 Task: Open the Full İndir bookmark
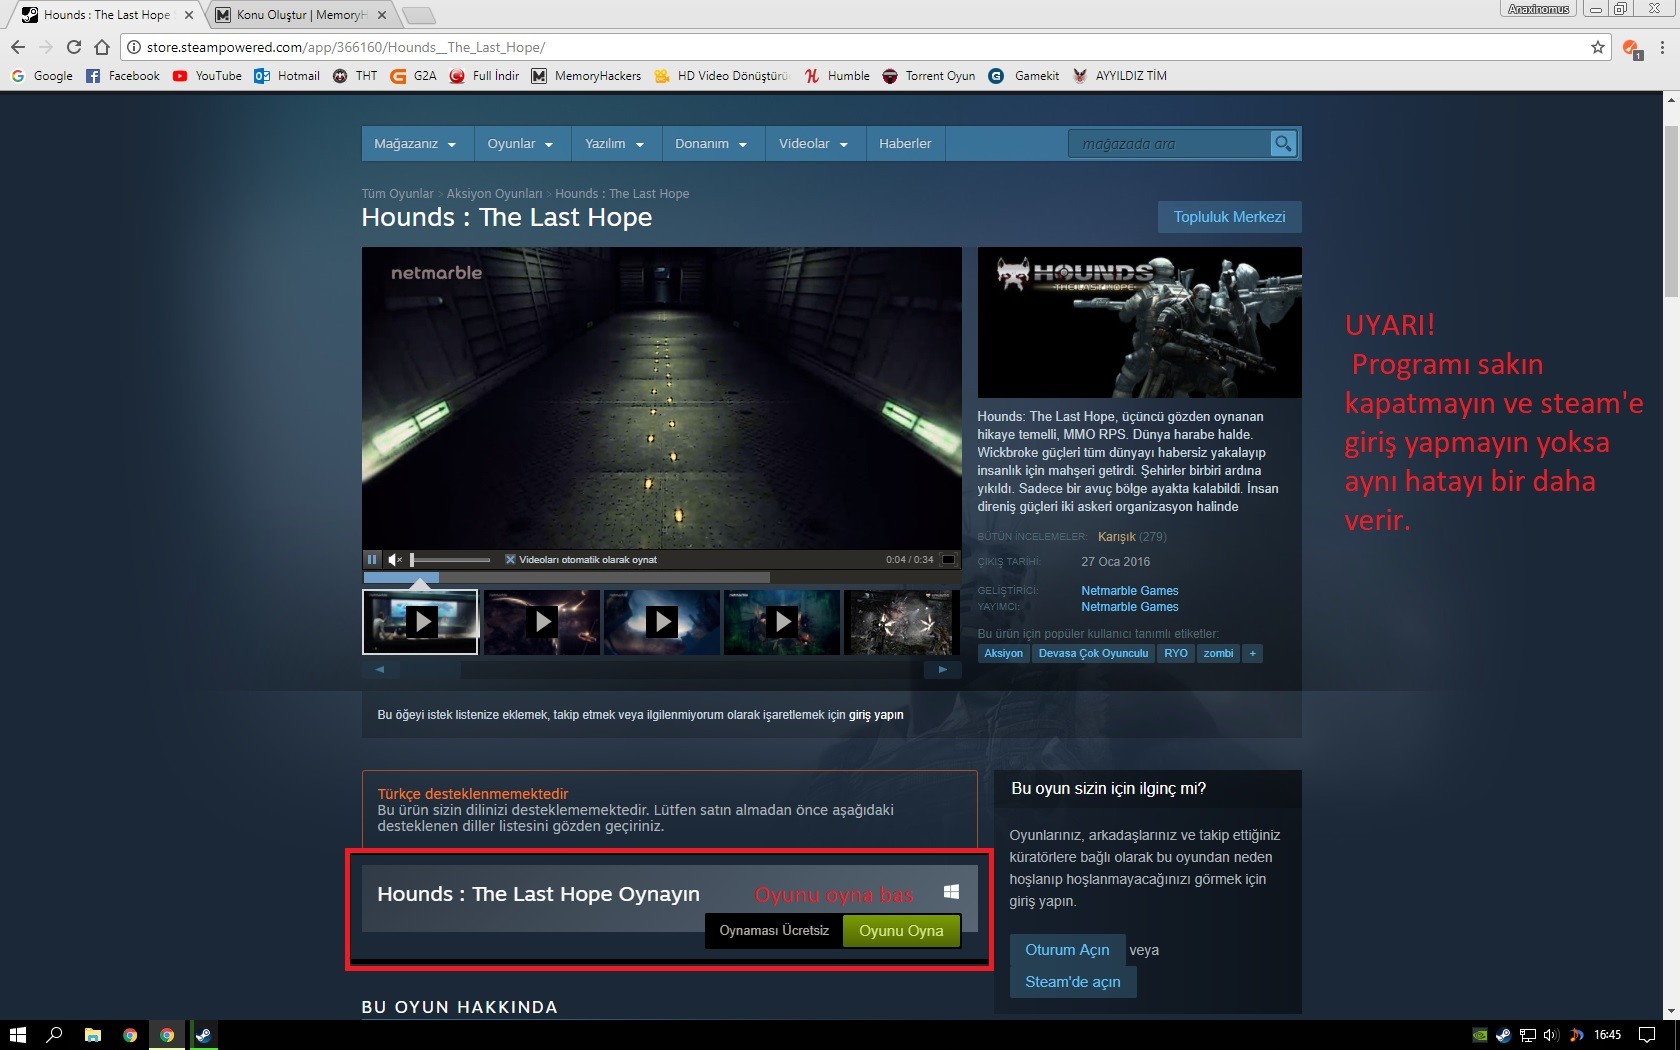pos(484,76)
